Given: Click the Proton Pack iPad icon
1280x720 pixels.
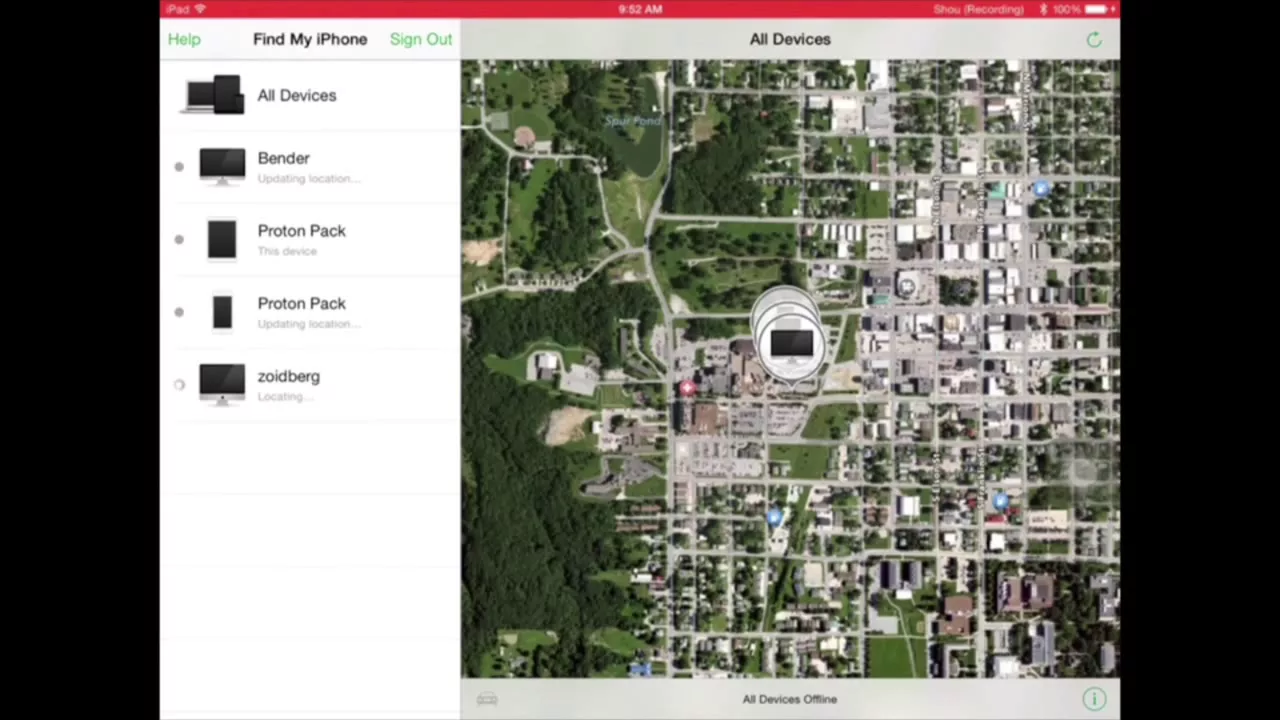Looking at the screenshot, I should 222,239.
